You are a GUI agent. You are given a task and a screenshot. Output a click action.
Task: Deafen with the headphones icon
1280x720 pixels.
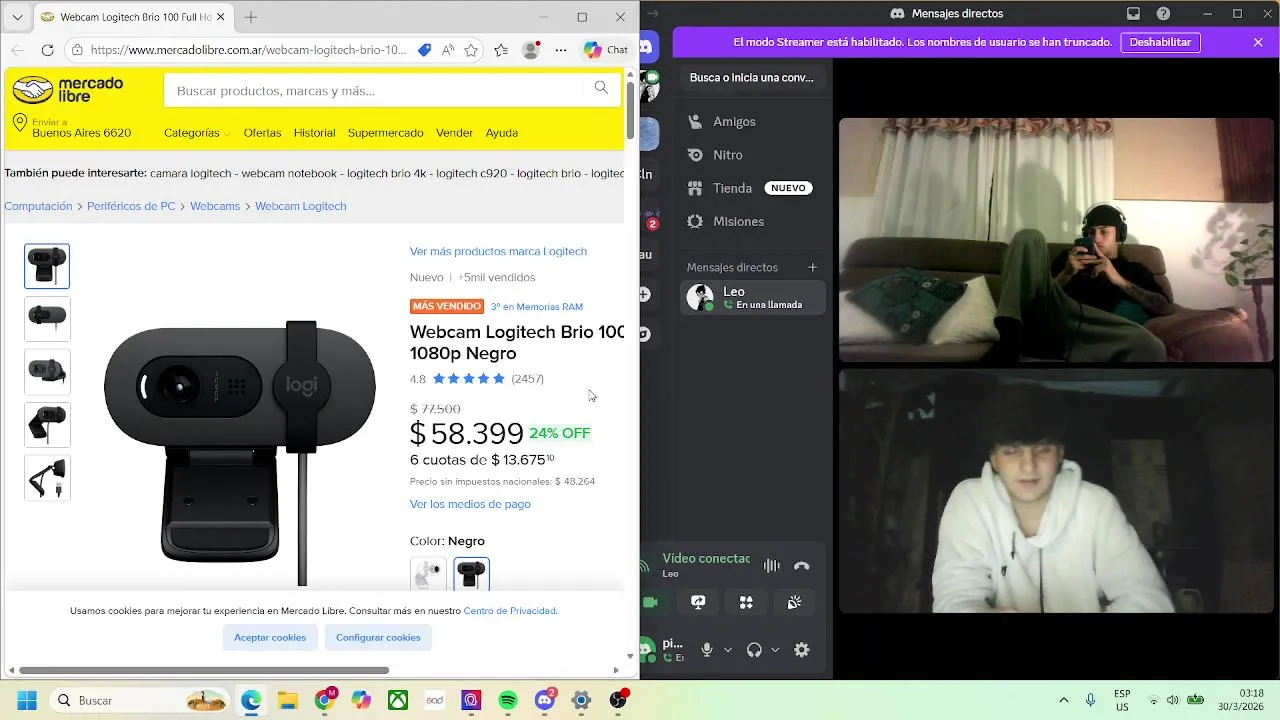[754, 650]
